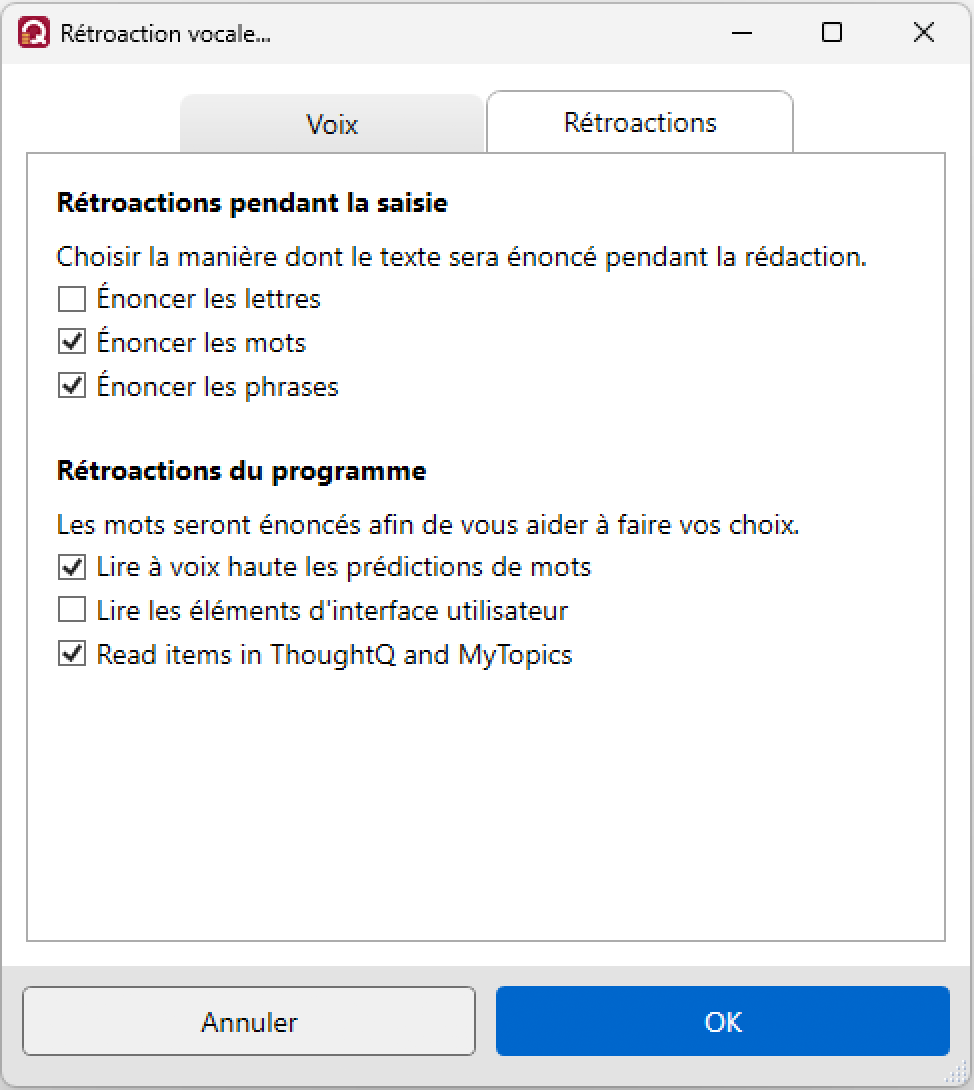Confirm settings with the OK button
974x1090 pixels.
(x=723, y=1021)
